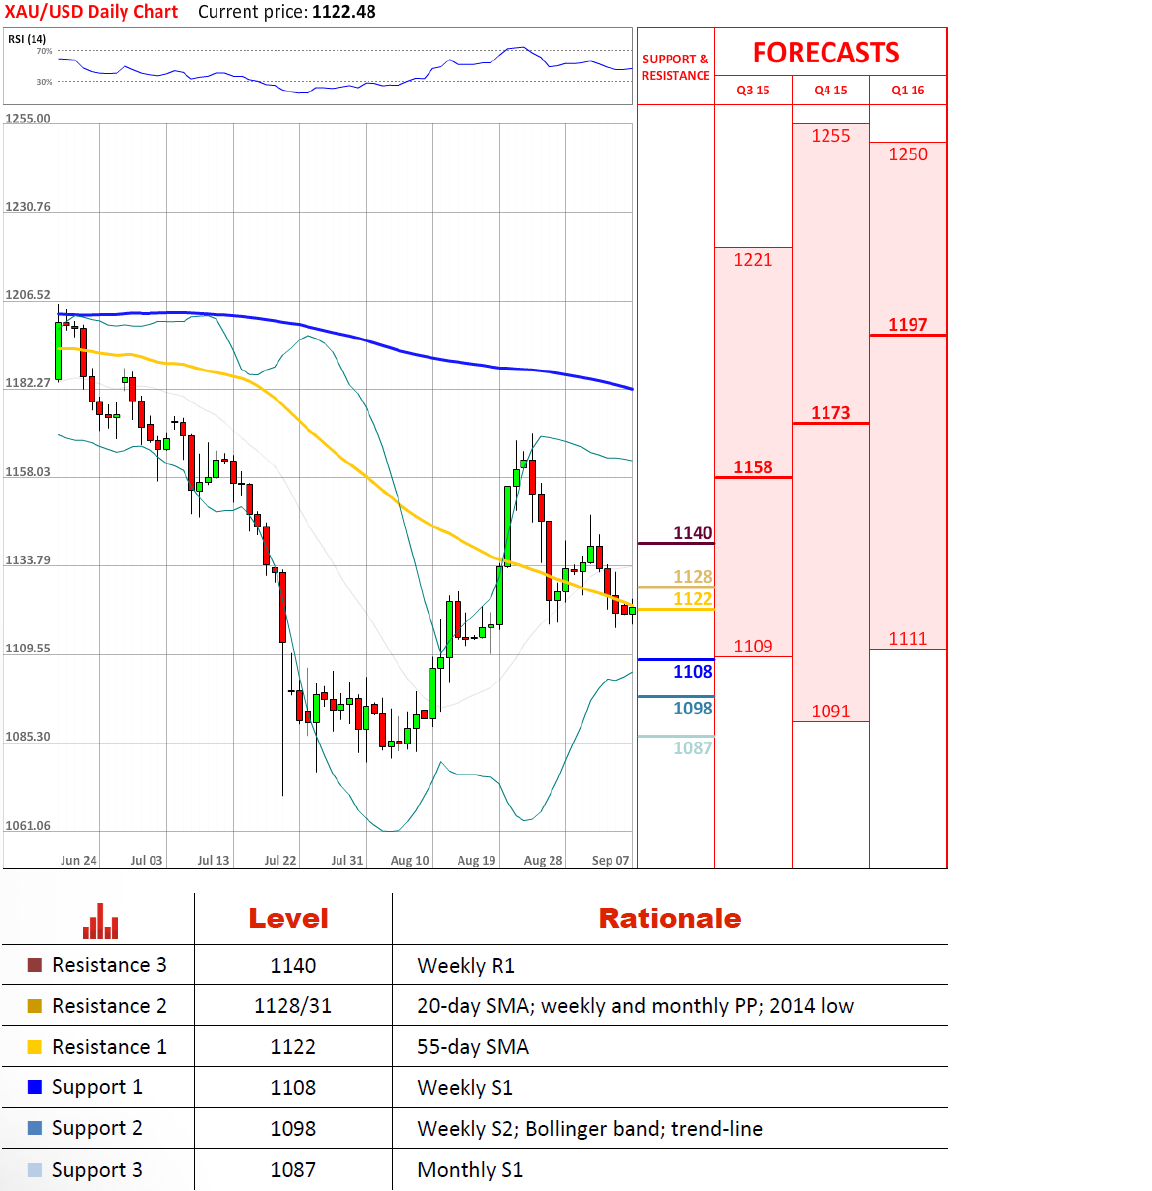Click the Jul 31 date axis label
This screenshot has width=1152, height=1191.
pyautogui.click(x=348, y=861)
